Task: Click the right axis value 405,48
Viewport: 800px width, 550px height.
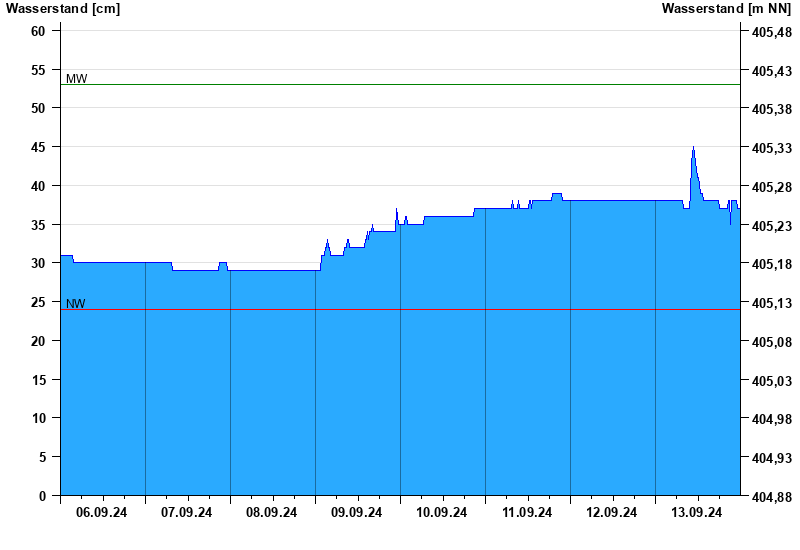Action: (772, 32)
